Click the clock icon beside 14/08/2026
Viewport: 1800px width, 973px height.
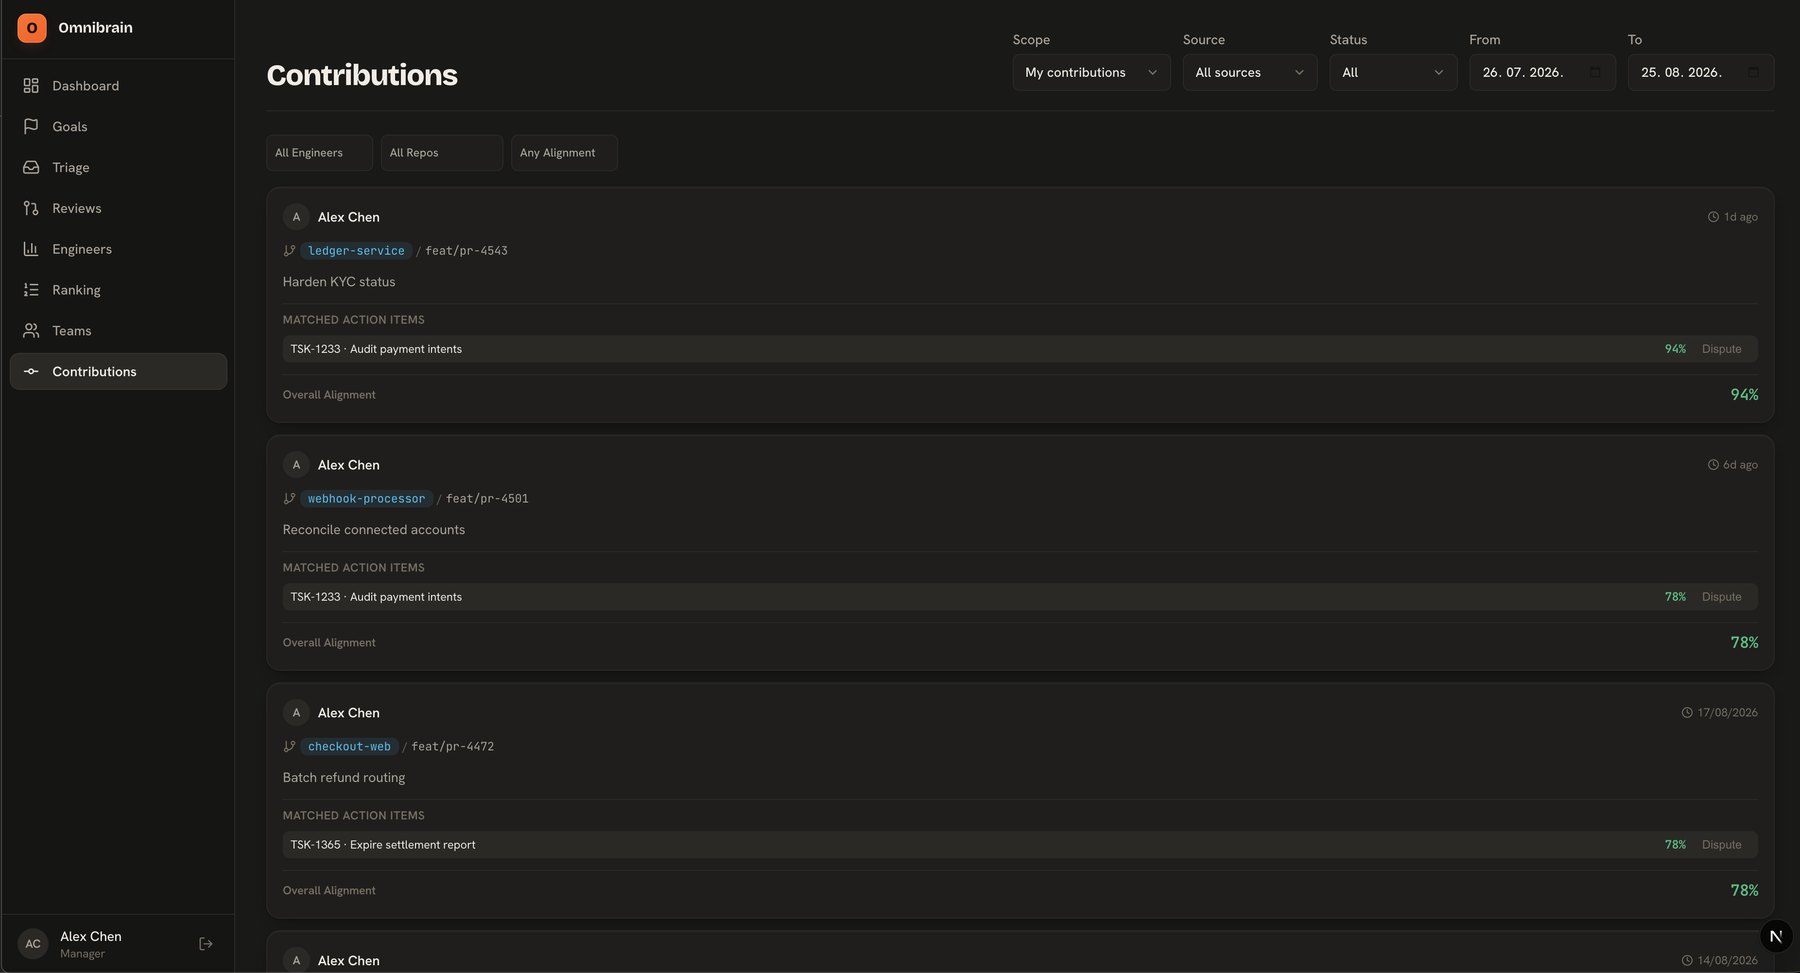pos(1687,961)
